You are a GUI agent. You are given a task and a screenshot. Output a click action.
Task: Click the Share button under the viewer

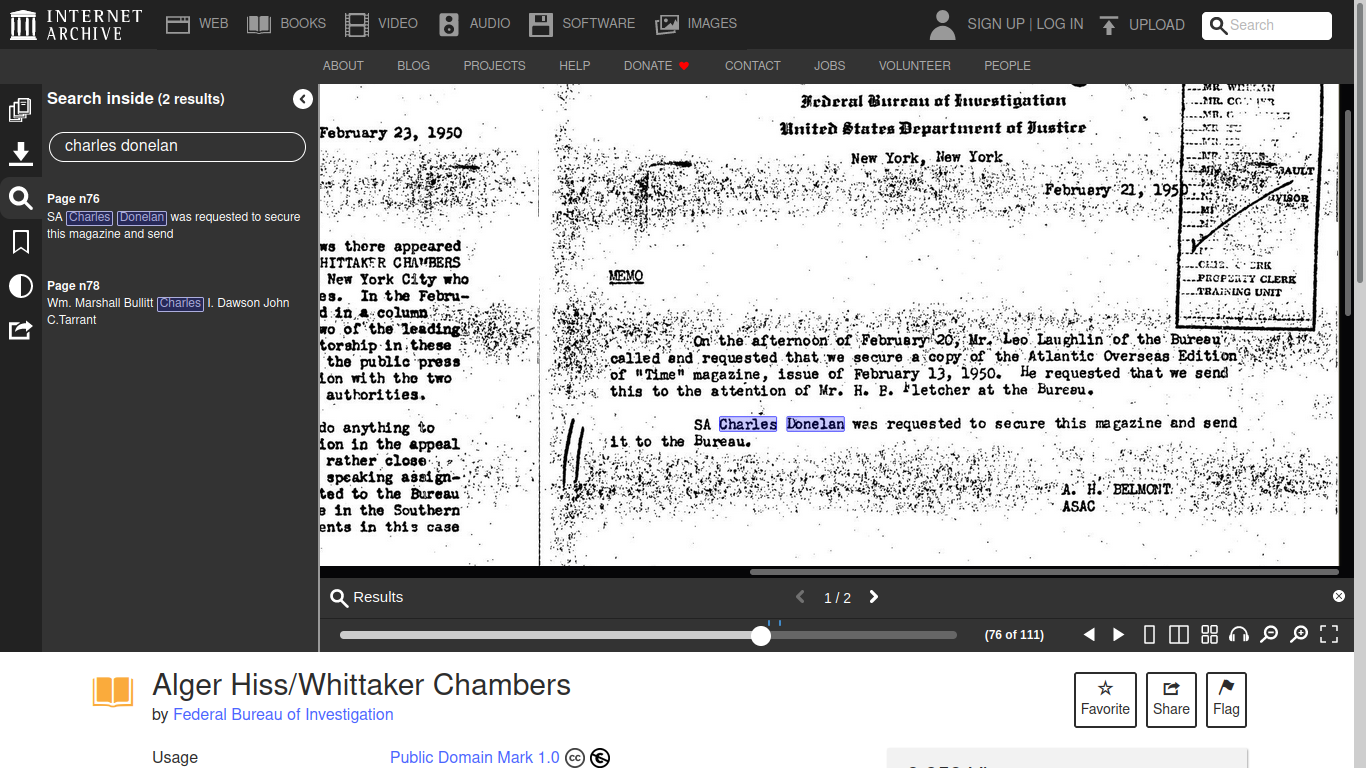click(x=1171, y=699)
